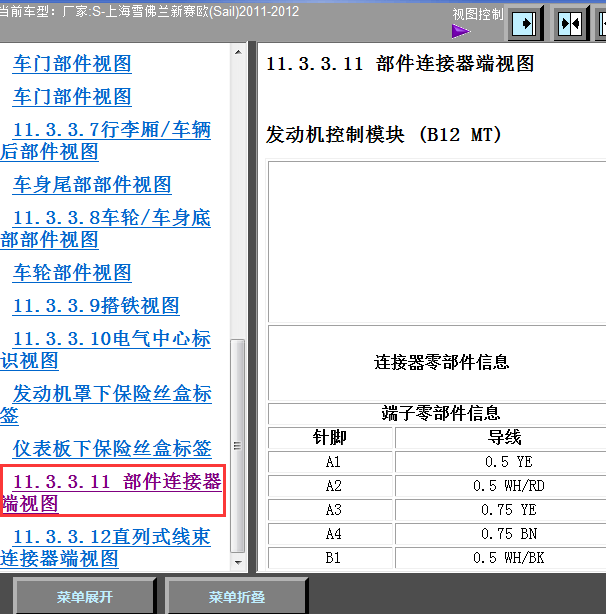Image resolution: width=606 pixels, height=614 pixels.
Task: Click the 0.5 WH/RD wire cell
Action: point(501,486)
